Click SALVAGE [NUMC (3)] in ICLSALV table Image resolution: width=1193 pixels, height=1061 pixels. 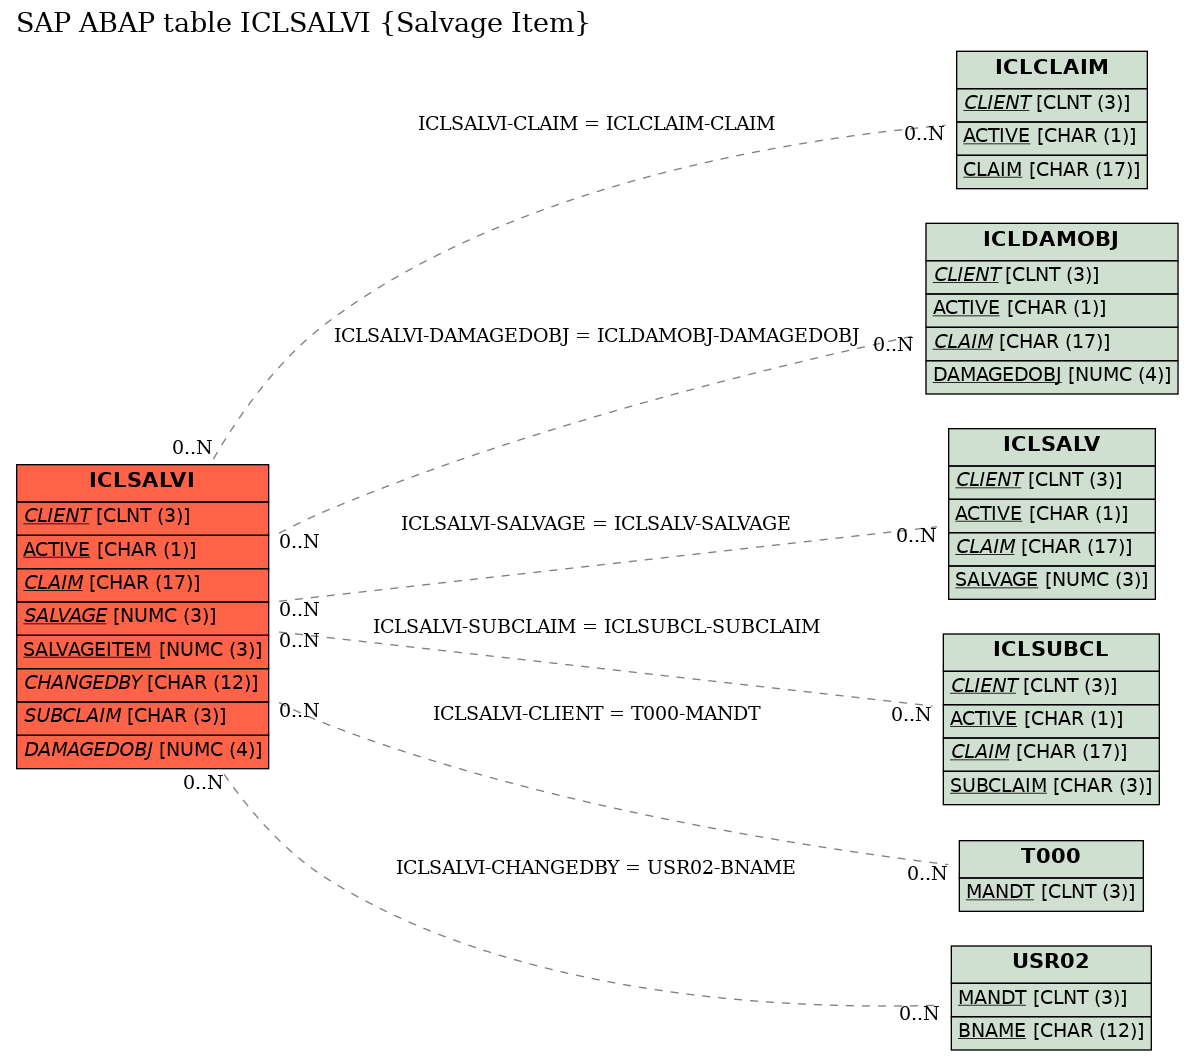pos(1051,582)
